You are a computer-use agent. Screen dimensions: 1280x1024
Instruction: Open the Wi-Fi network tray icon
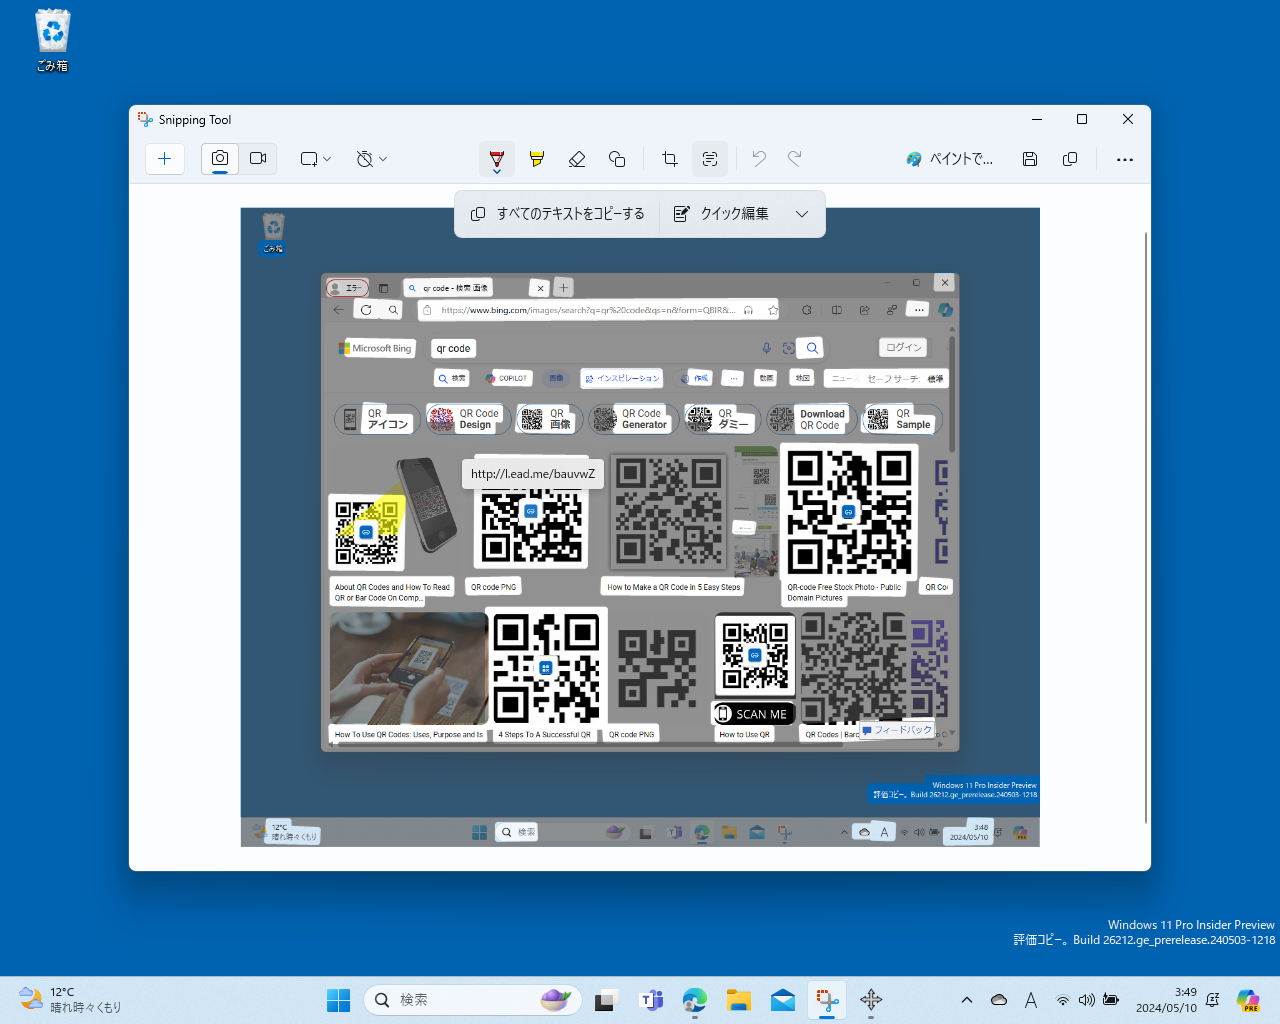1063,1000
